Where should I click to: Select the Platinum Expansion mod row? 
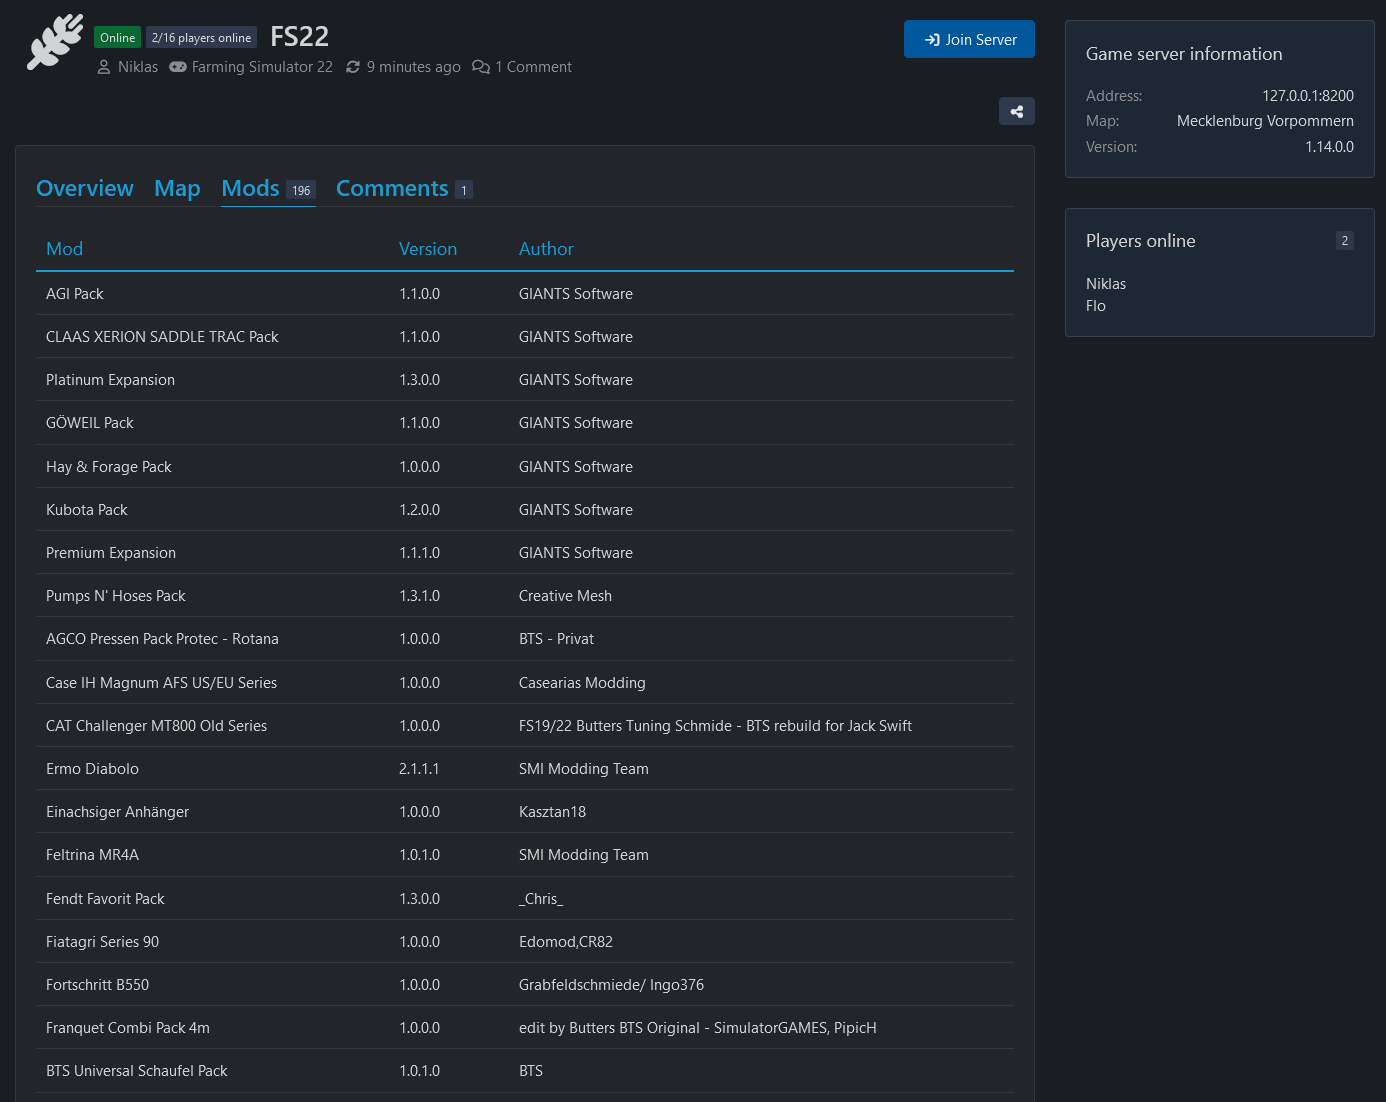[110, 380]
